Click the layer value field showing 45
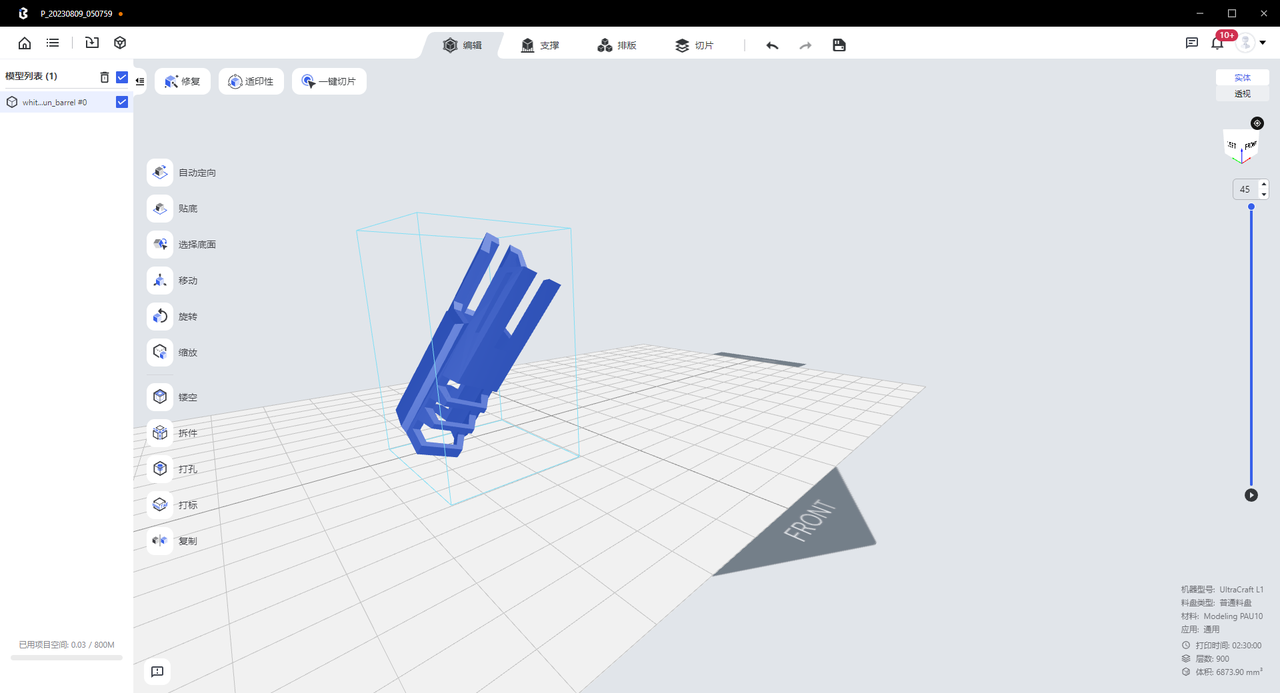 tap(1245, 189)
